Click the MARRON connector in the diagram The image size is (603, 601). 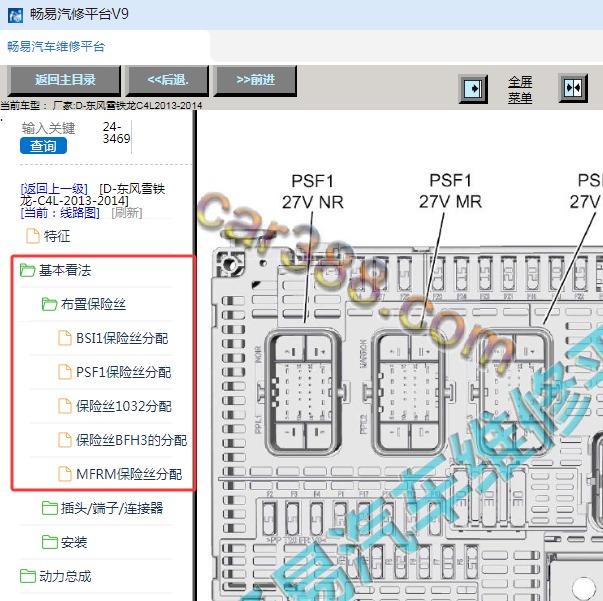coord(410,392)
